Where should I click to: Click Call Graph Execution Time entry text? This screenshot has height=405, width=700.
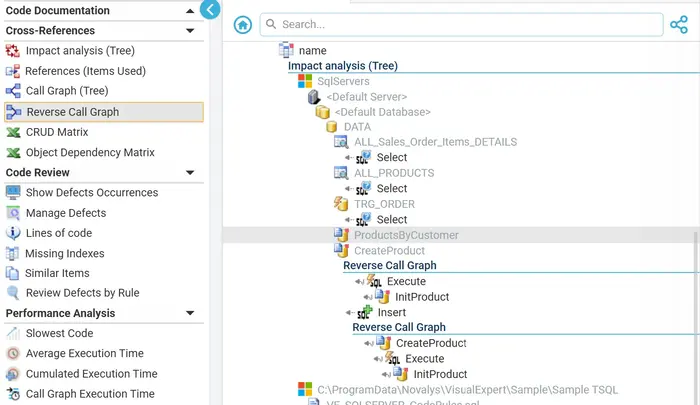90,394
